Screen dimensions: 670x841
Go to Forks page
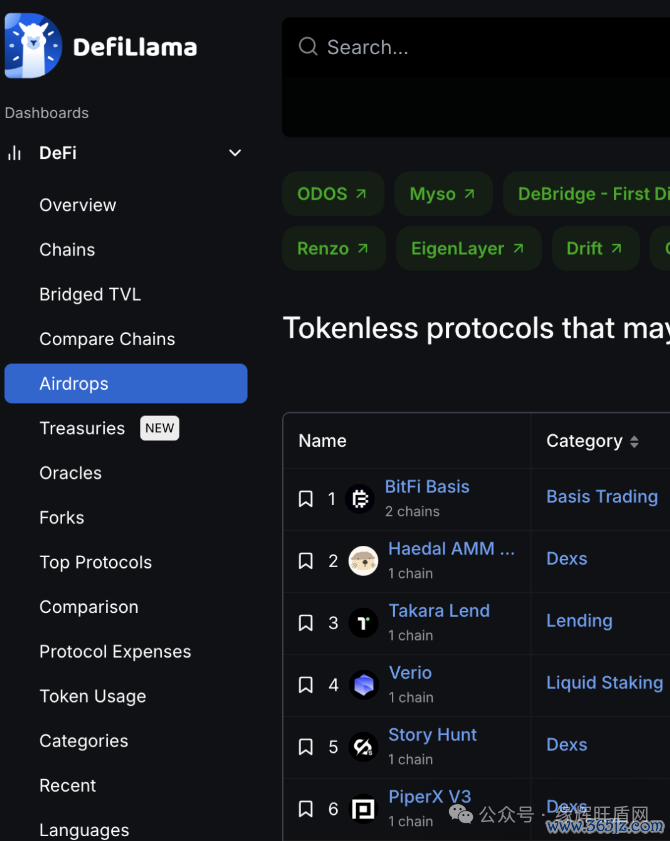(x=62, y=518)
